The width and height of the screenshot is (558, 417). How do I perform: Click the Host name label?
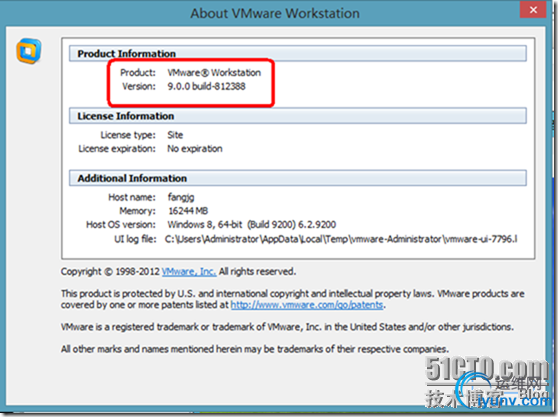(x=132, y=197)
